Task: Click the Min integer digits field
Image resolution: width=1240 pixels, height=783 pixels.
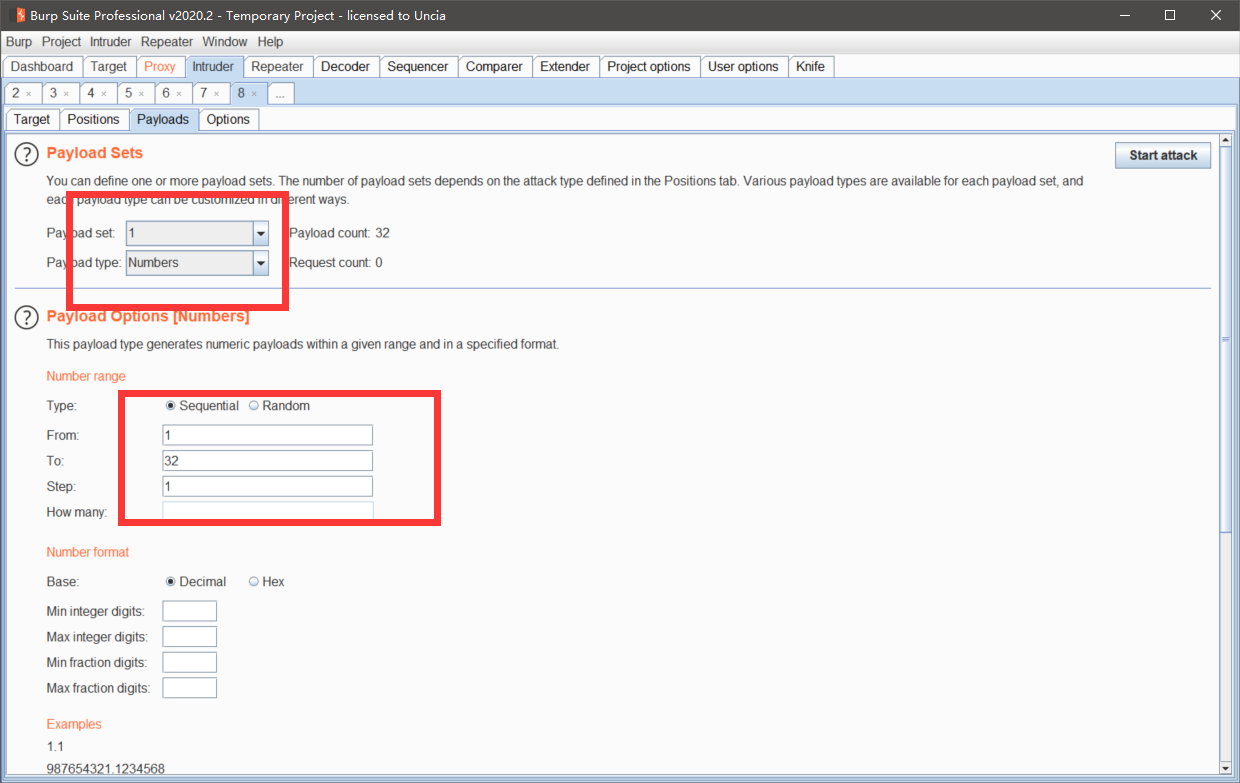Action: click(189, 611)
